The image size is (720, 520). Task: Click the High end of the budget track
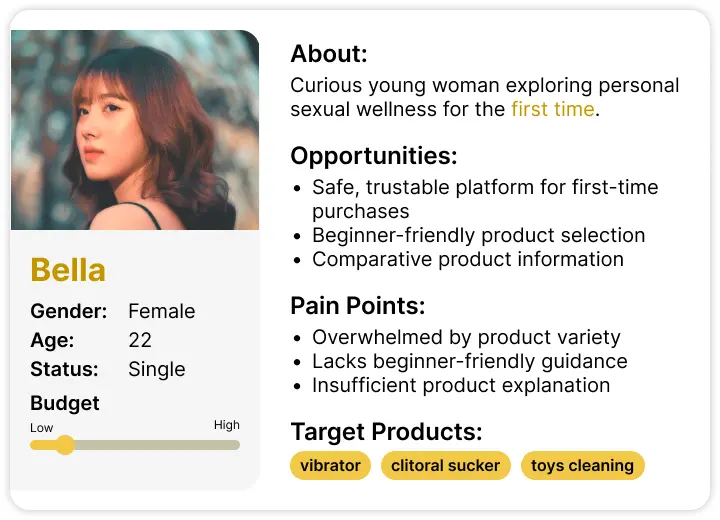[234, 445]
